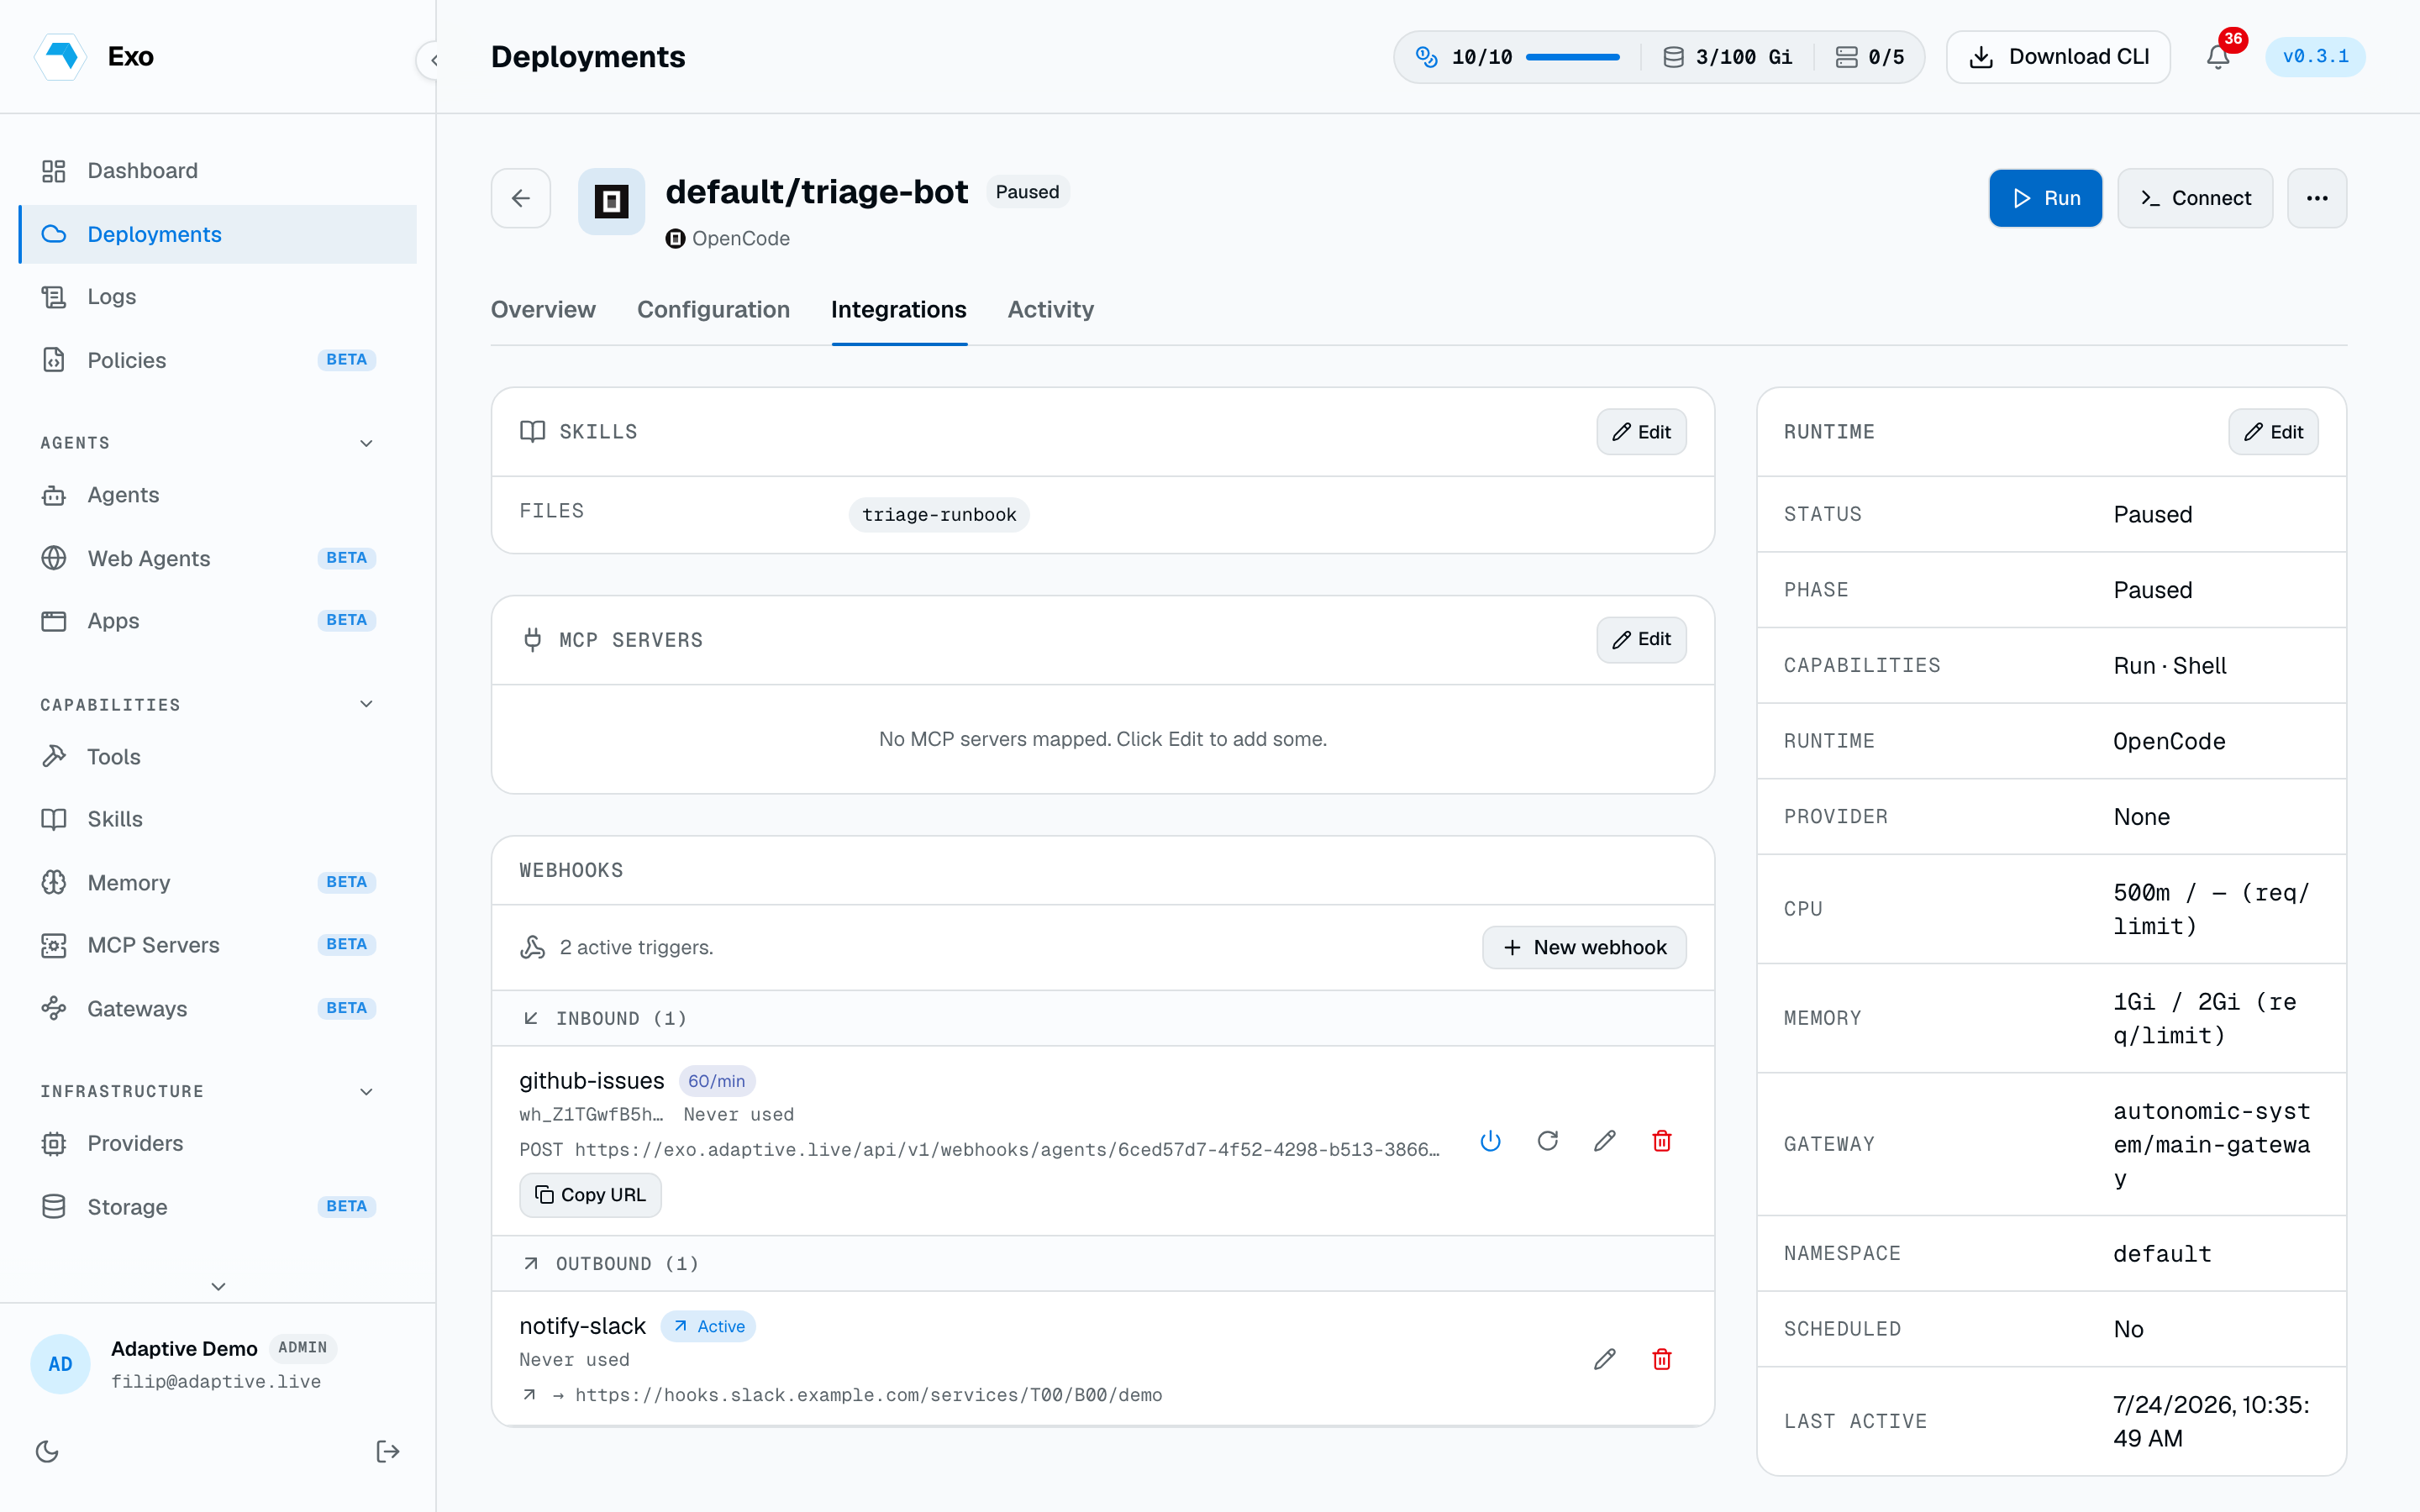Switch to the Overview tab

(543, 310)
